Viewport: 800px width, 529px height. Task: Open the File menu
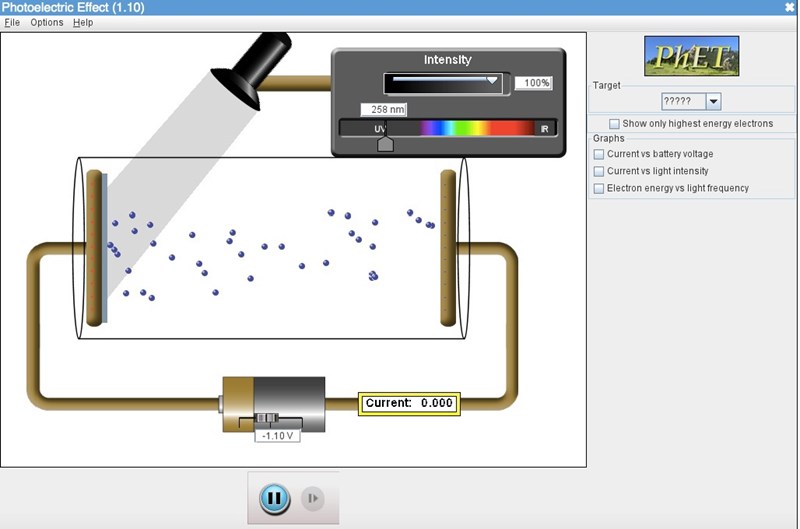12,22
